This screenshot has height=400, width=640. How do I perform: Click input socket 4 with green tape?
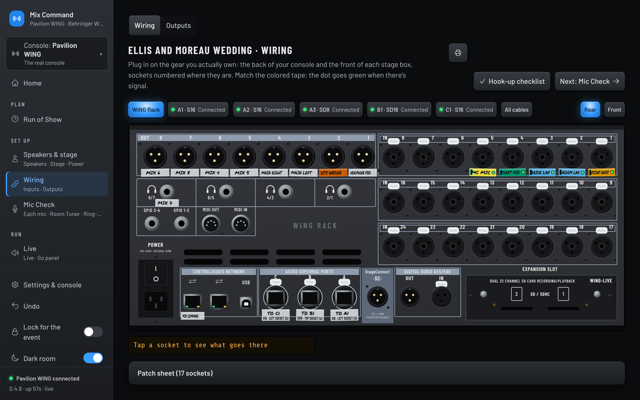[513, 157]
